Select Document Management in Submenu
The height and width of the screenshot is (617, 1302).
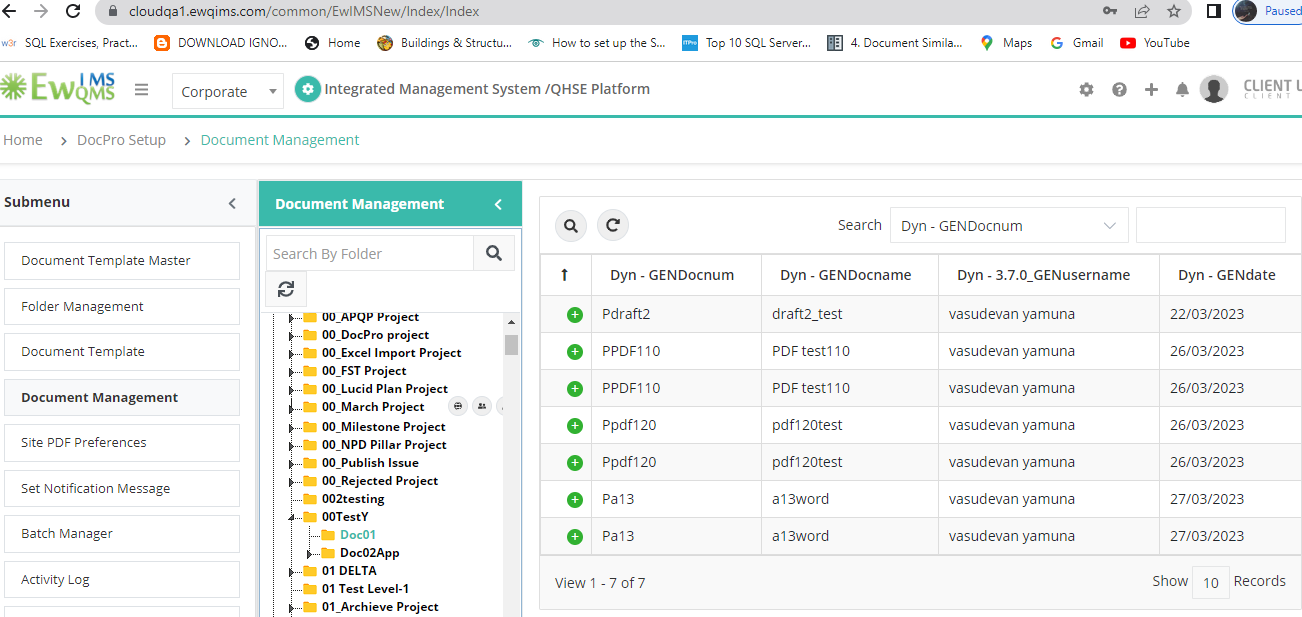(122, 398)
